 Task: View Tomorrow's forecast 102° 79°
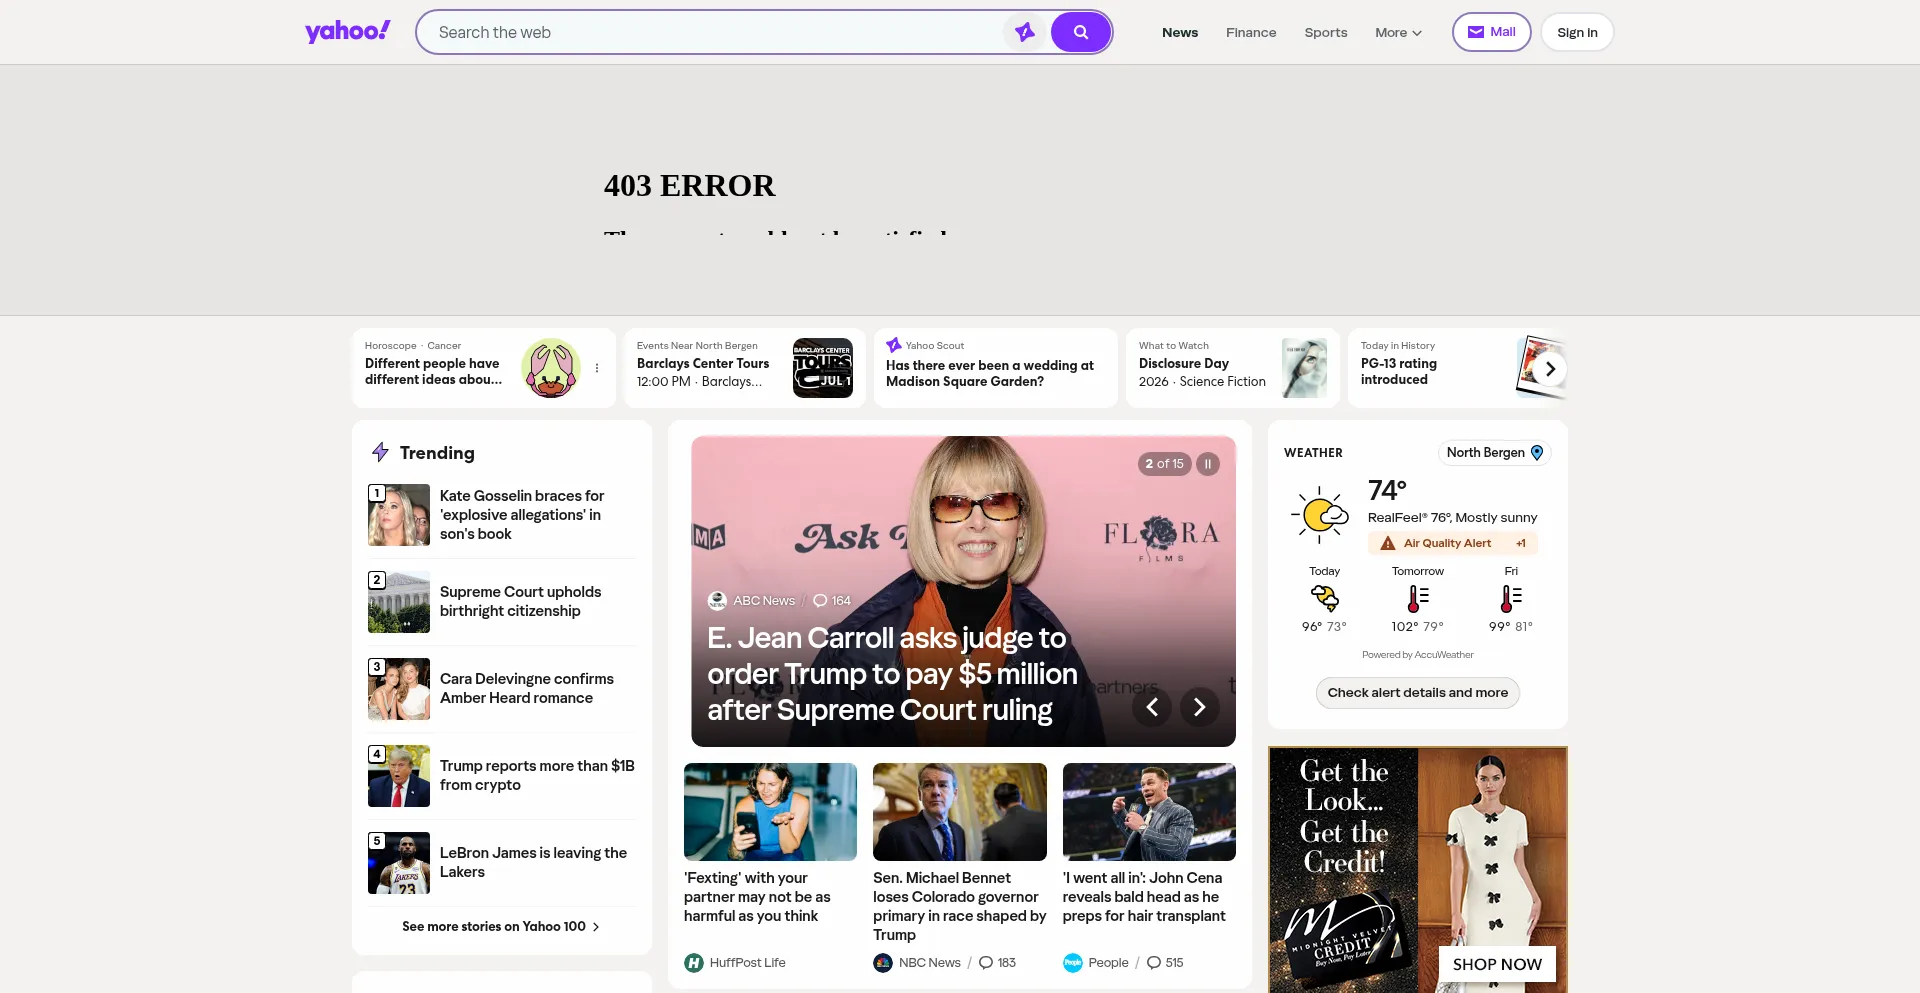[x=1418, y=599]
